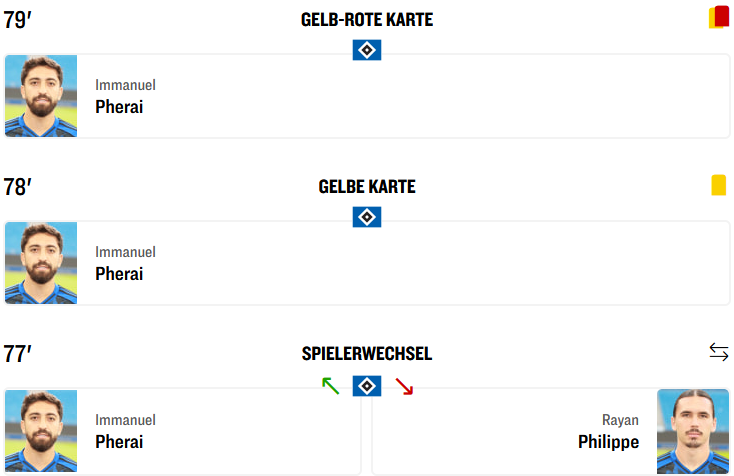The image size is (734, 476).
Task: Open Pherai's photo in the 78' event
Action: tap(41, 264)
